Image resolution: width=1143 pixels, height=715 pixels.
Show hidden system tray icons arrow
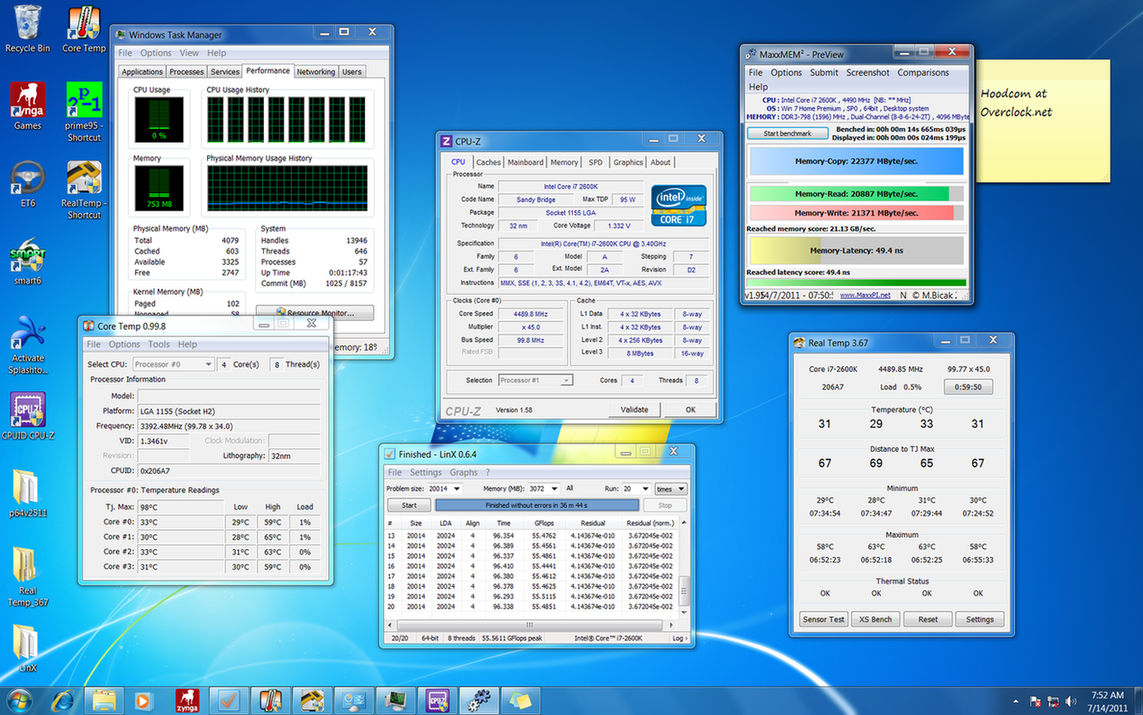point(1015,702)
